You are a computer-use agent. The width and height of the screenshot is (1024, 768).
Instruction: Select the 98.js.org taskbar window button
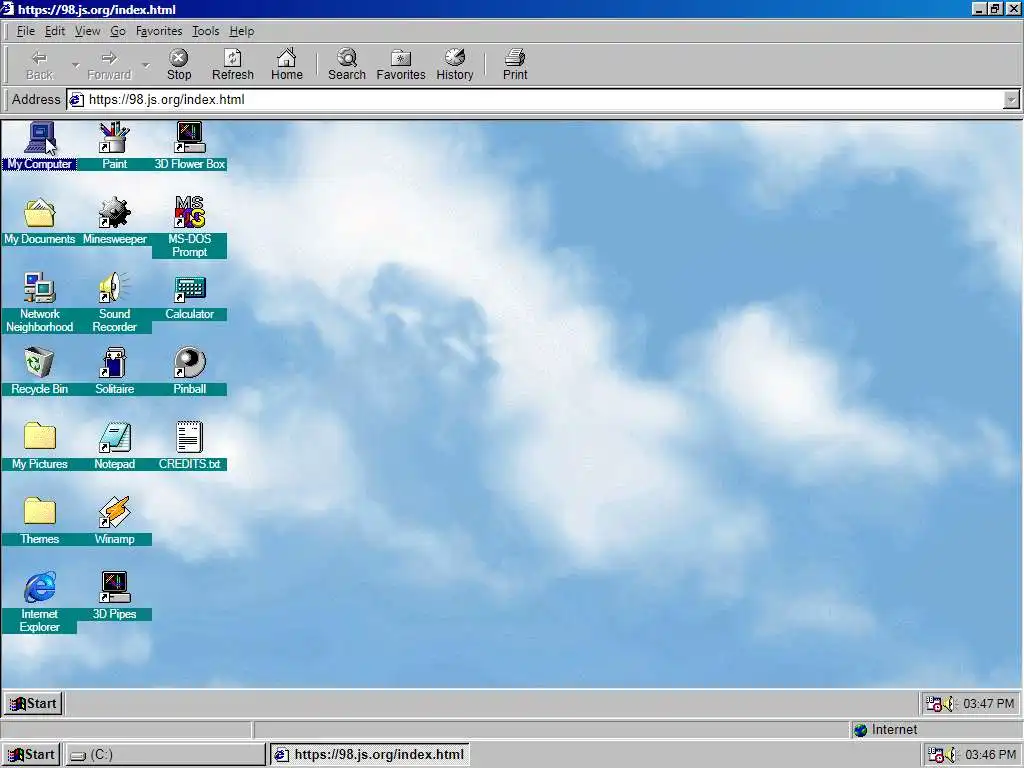(x=369, y=754)
